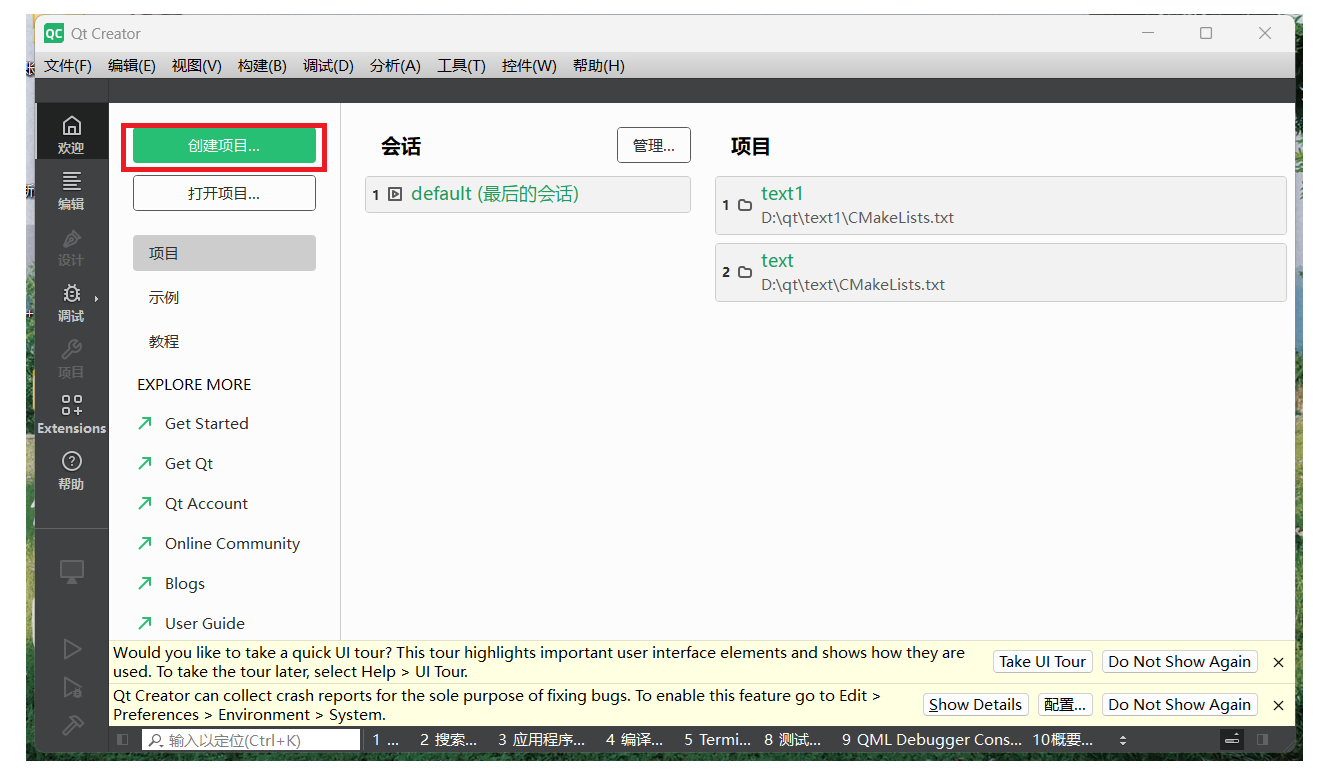
Task: Open the 调试 (Debug) mode in sidebar
Action: [x=71, y=302]
